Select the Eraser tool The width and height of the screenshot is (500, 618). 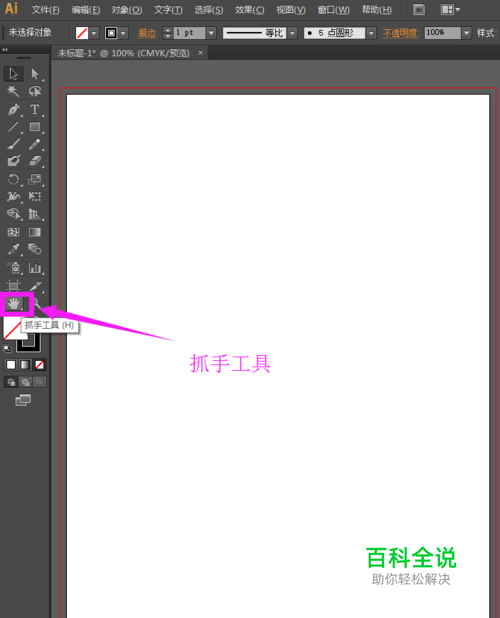click(x=35, y=161)
